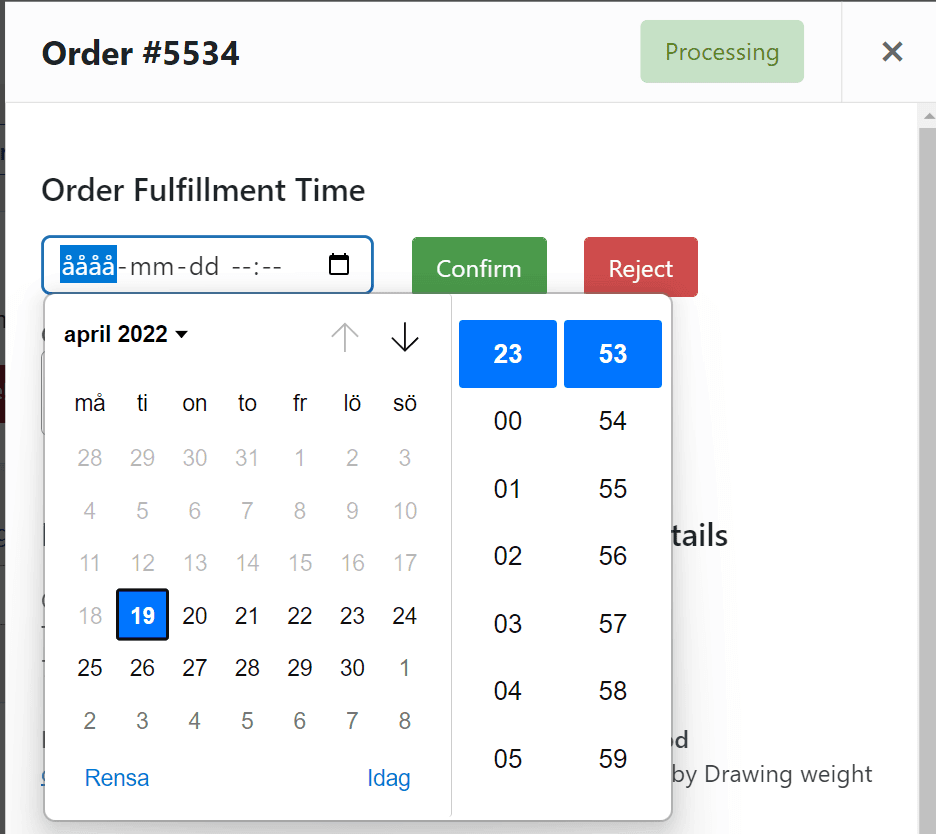Expand the april 2022 month dropdown
The height and width of the screenshot is (834, 936).
(x=126, y=334)
